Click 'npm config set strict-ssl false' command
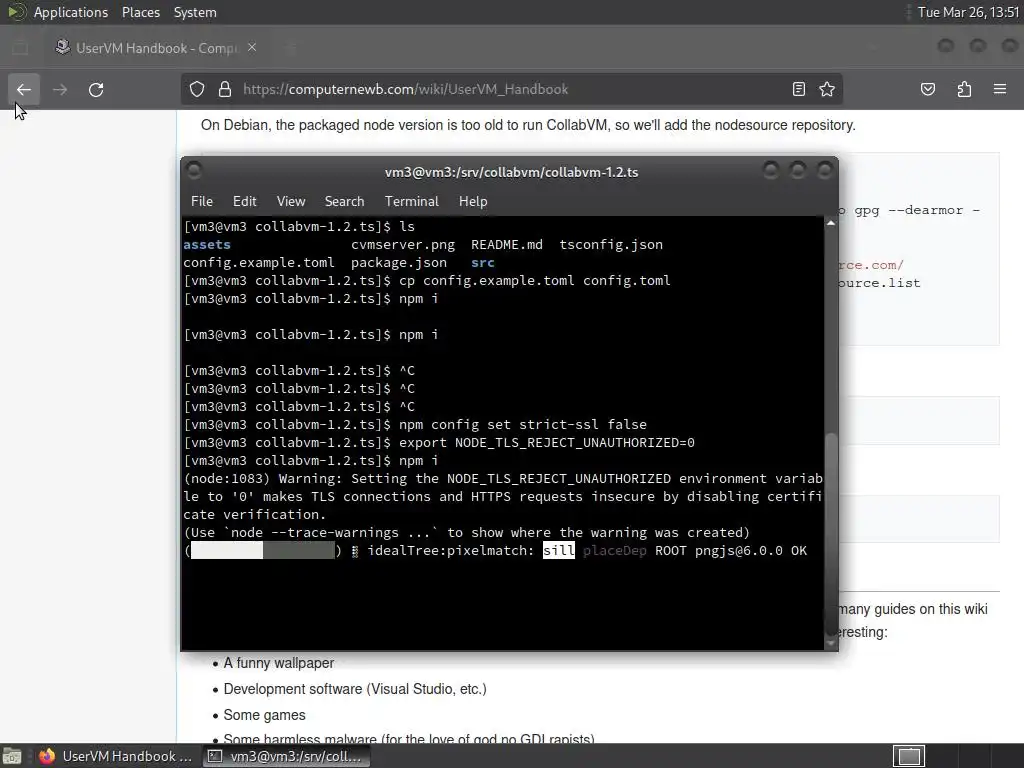Screen dimensions: 1024x768 pos(522,424)
